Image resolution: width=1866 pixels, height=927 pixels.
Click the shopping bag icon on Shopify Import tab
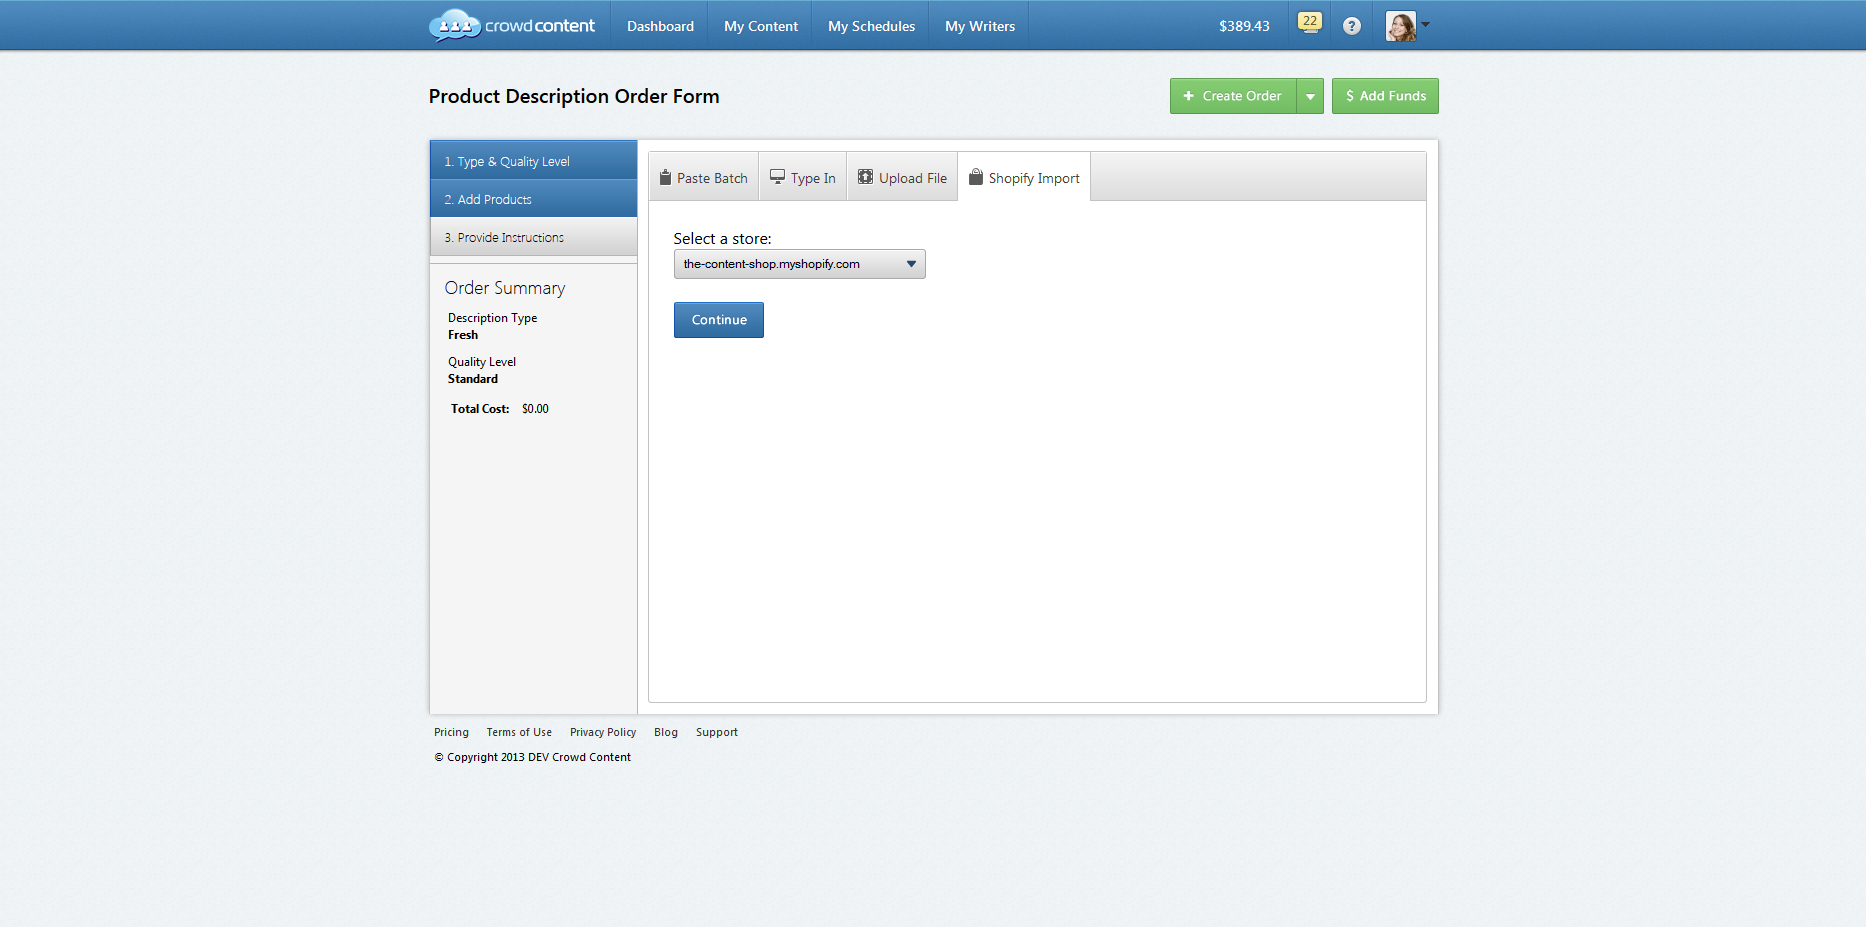(x=976, y=176)
